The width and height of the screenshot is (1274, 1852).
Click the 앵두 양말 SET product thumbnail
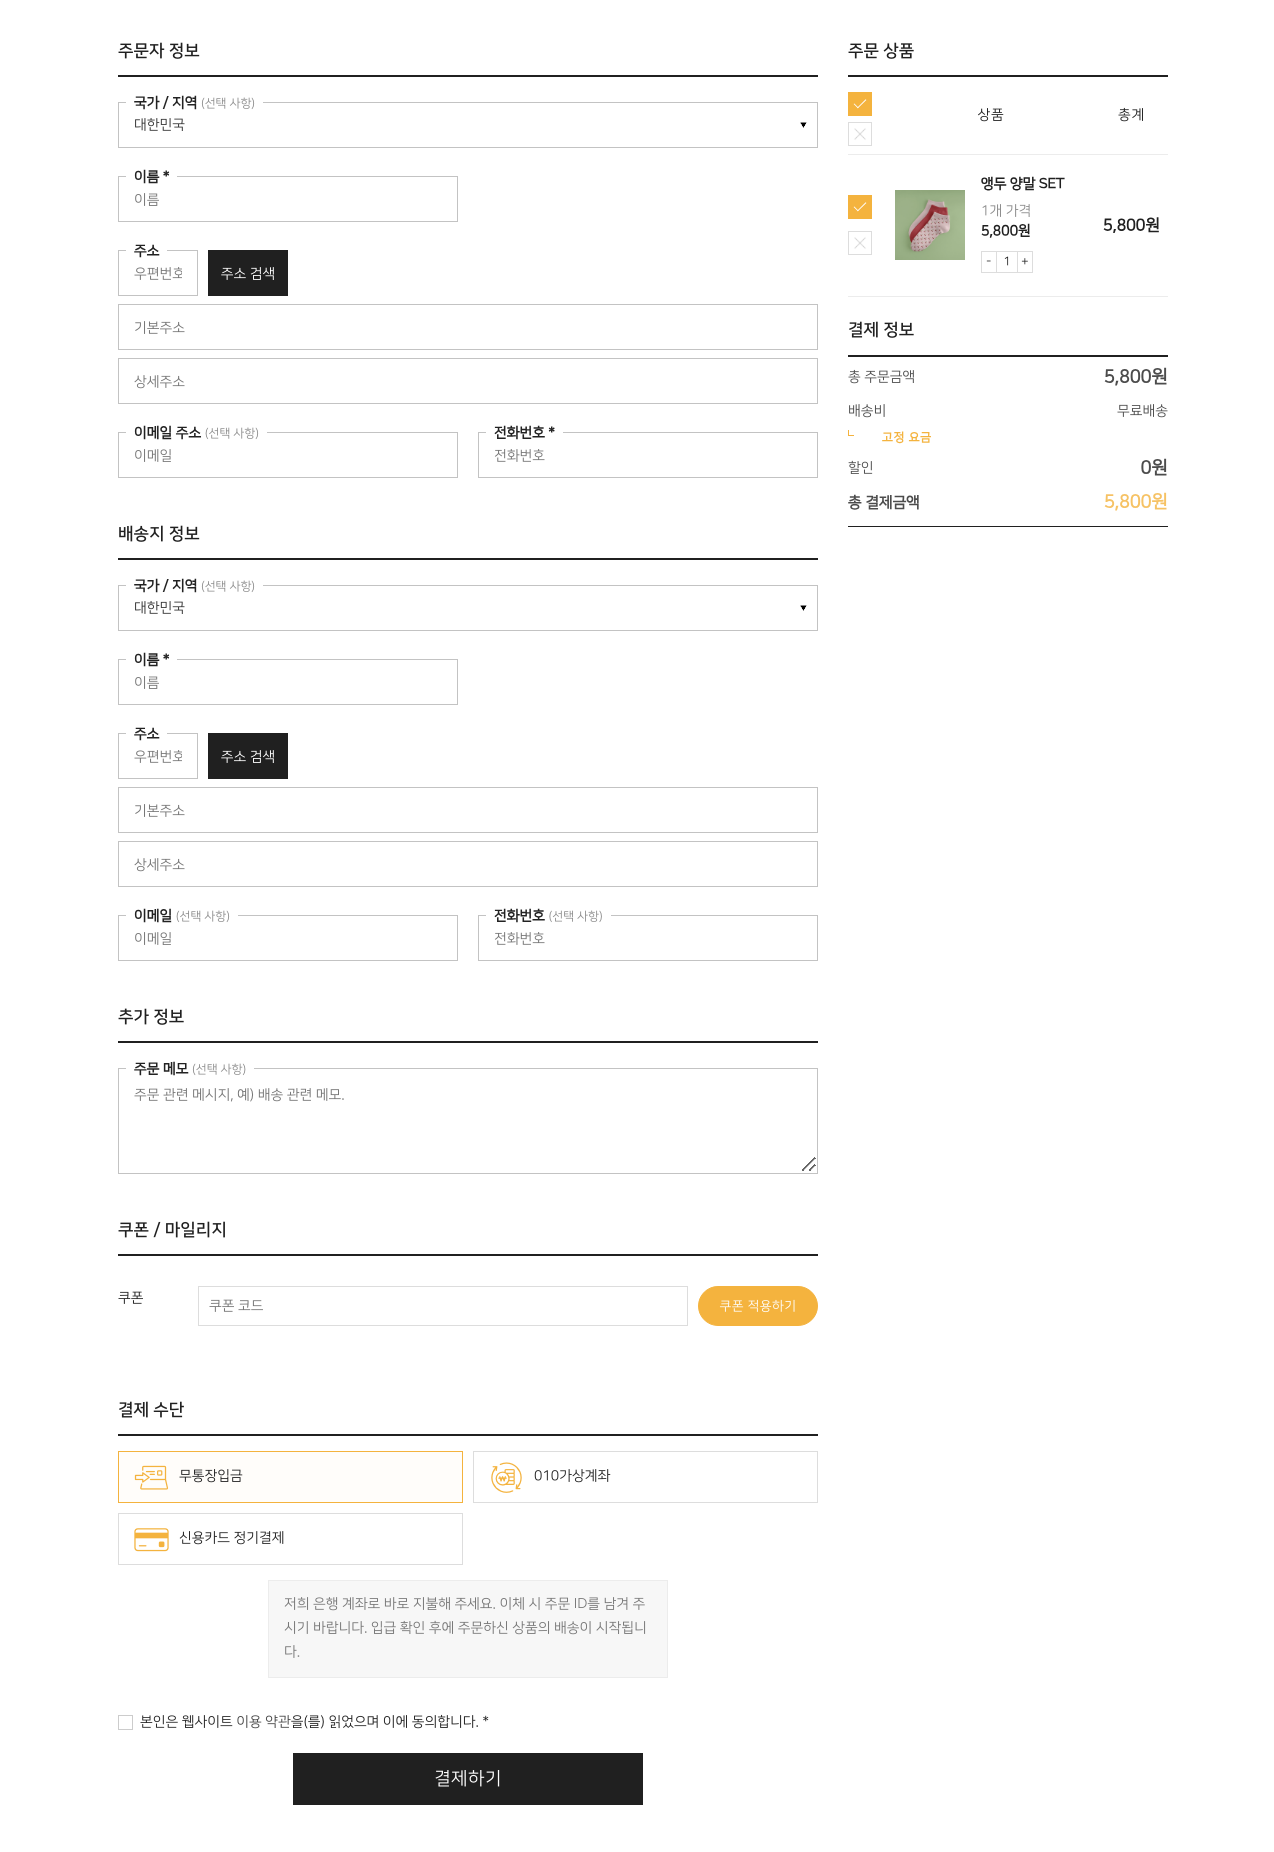point(929,225)
